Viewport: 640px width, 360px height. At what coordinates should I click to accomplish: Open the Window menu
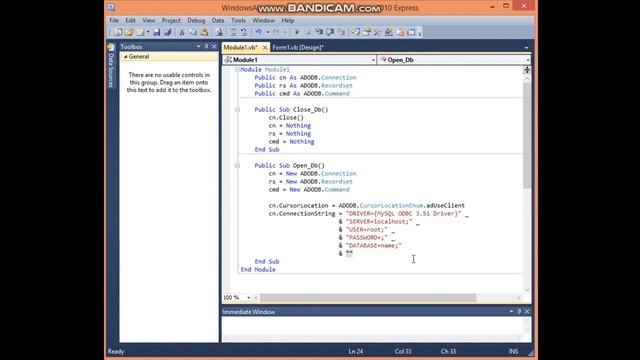[263, 20]
